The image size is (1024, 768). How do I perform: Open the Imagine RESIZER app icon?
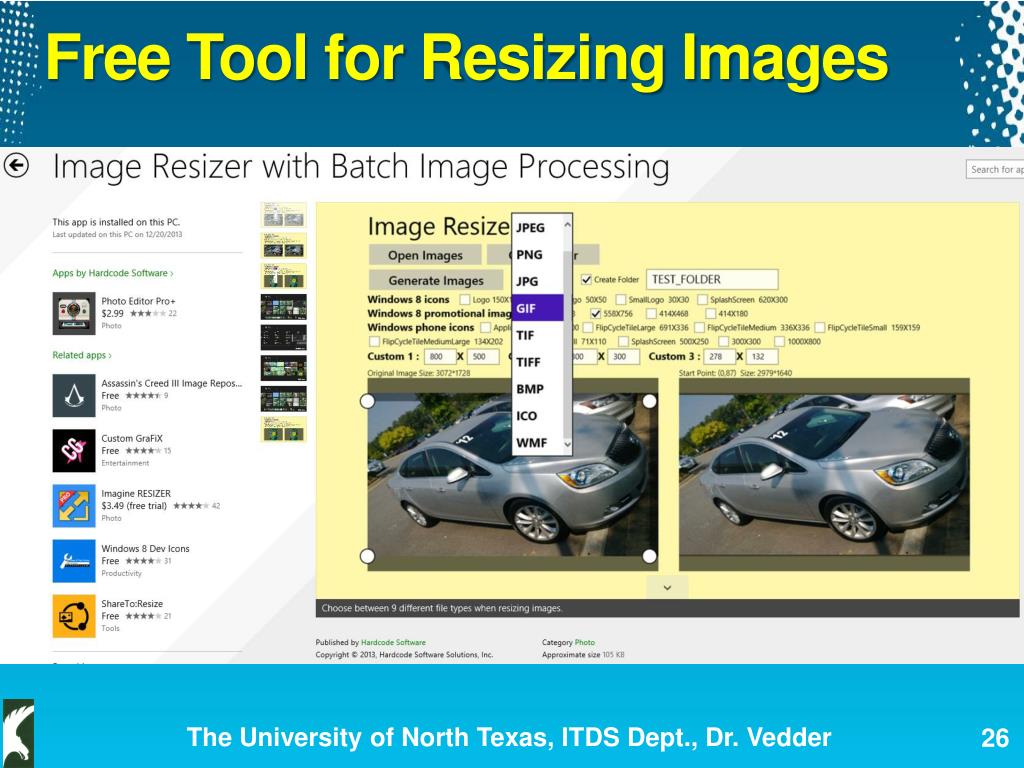[x=74, y=505]
